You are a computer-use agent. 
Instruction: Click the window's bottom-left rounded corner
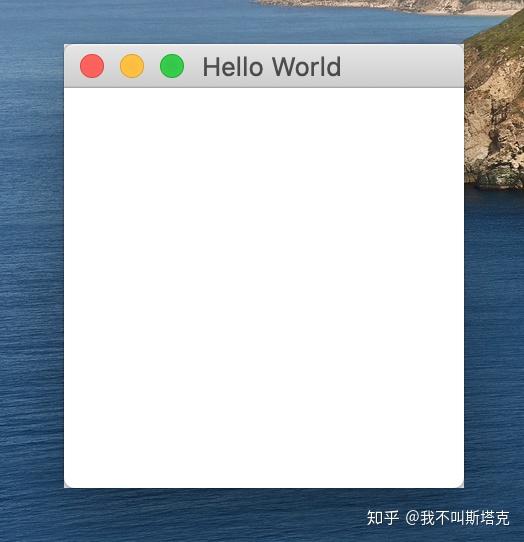pos(67,485)
